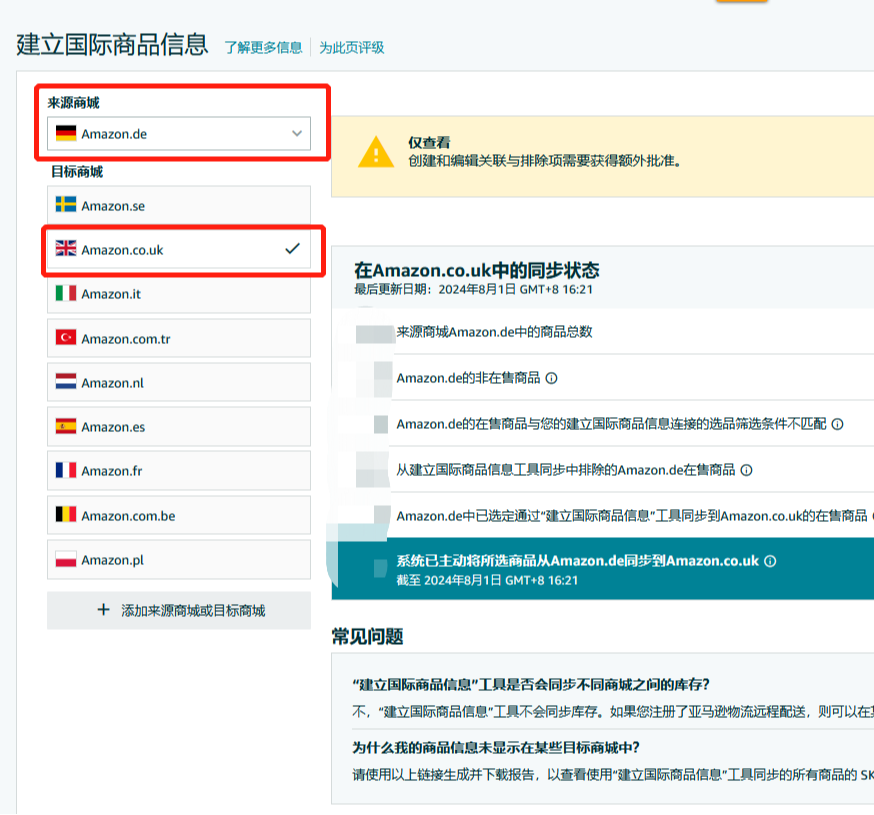874x815 pixels.
Task: Click the teal 系统已主动将所选商品 sync row
Action: pos(603,569)
